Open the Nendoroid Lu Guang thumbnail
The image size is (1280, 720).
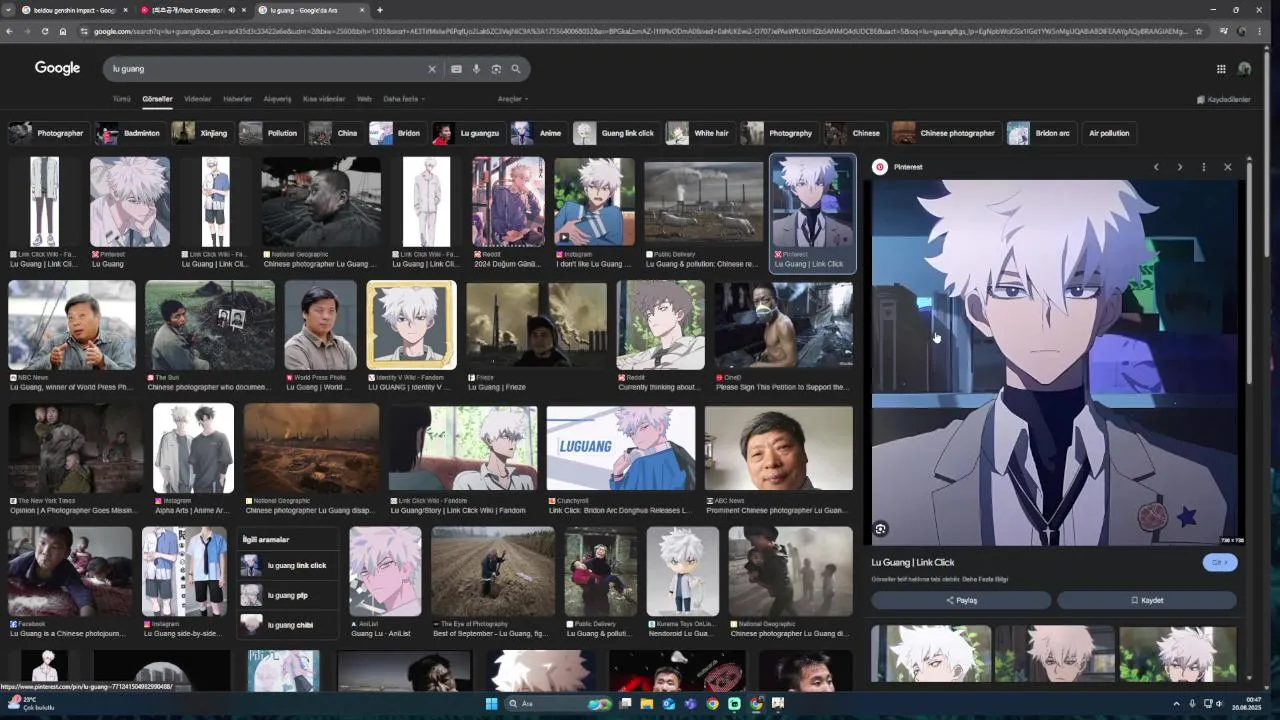682,572
